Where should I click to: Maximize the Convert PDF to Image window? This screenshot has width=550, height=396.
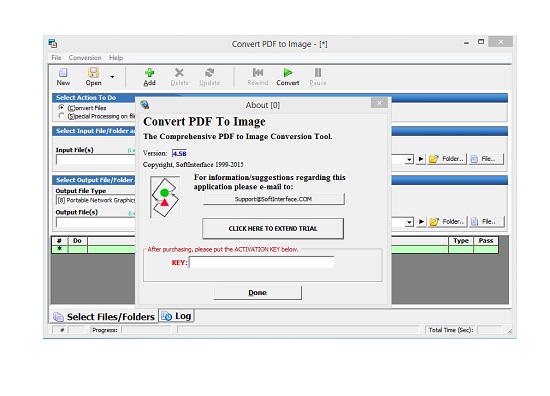481,42
